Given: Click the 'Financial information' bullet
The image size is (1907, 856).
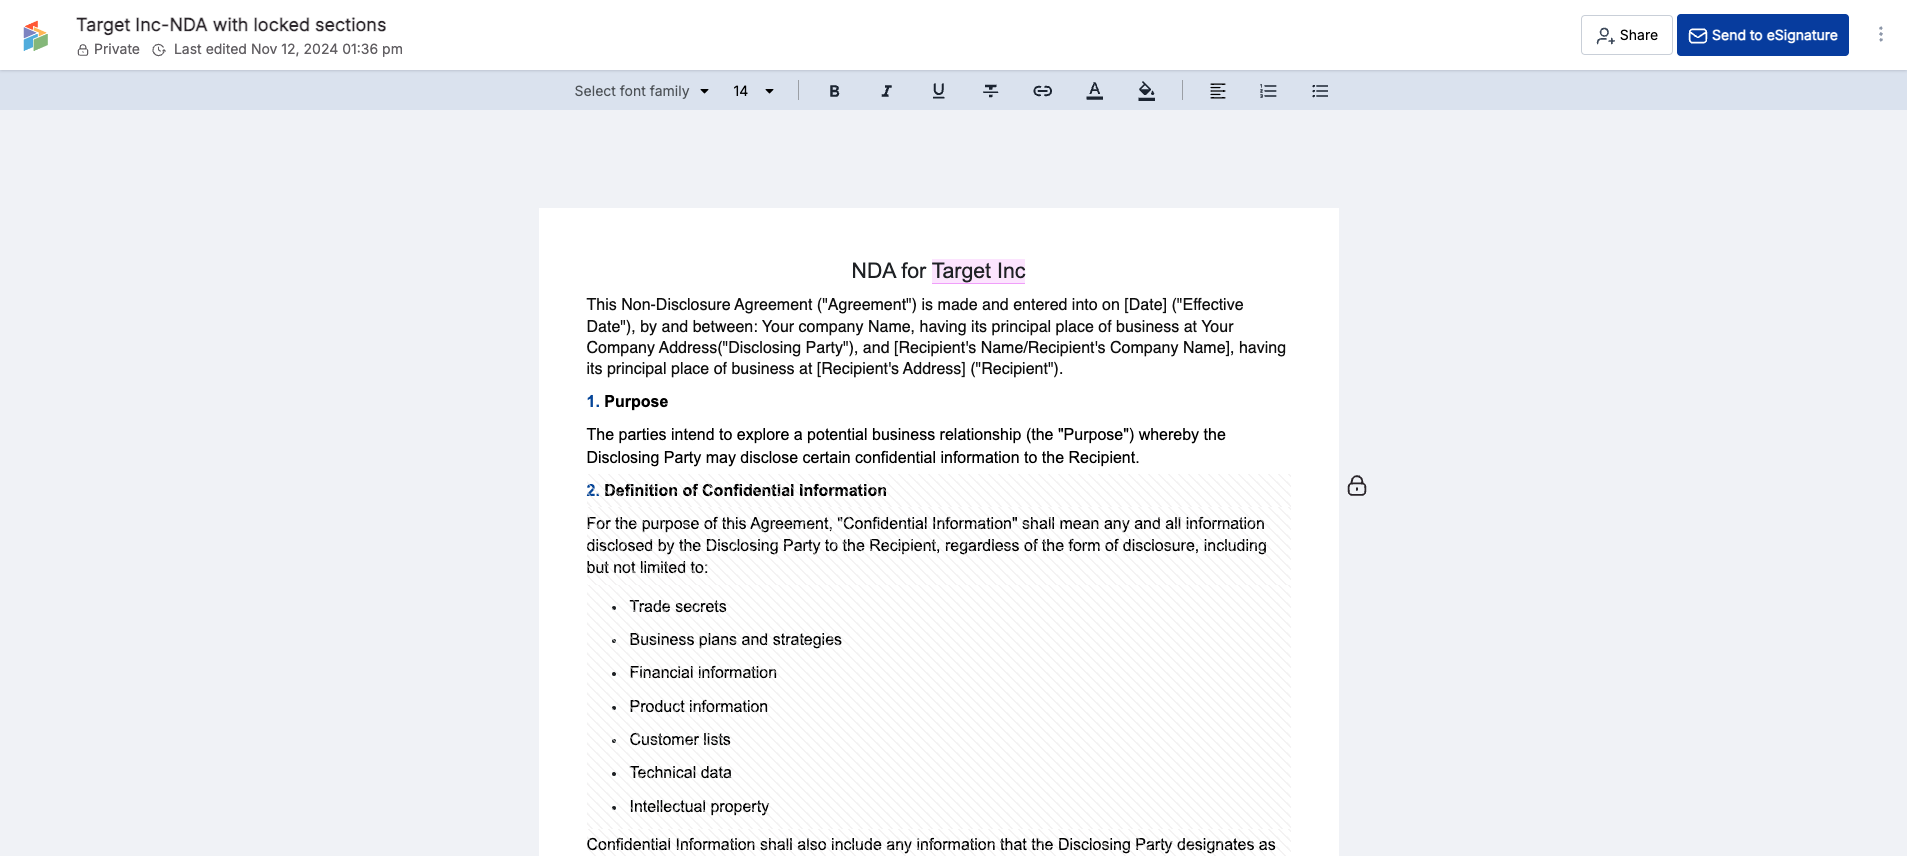Looking at the screenshot, I should (x=703, y=673).
